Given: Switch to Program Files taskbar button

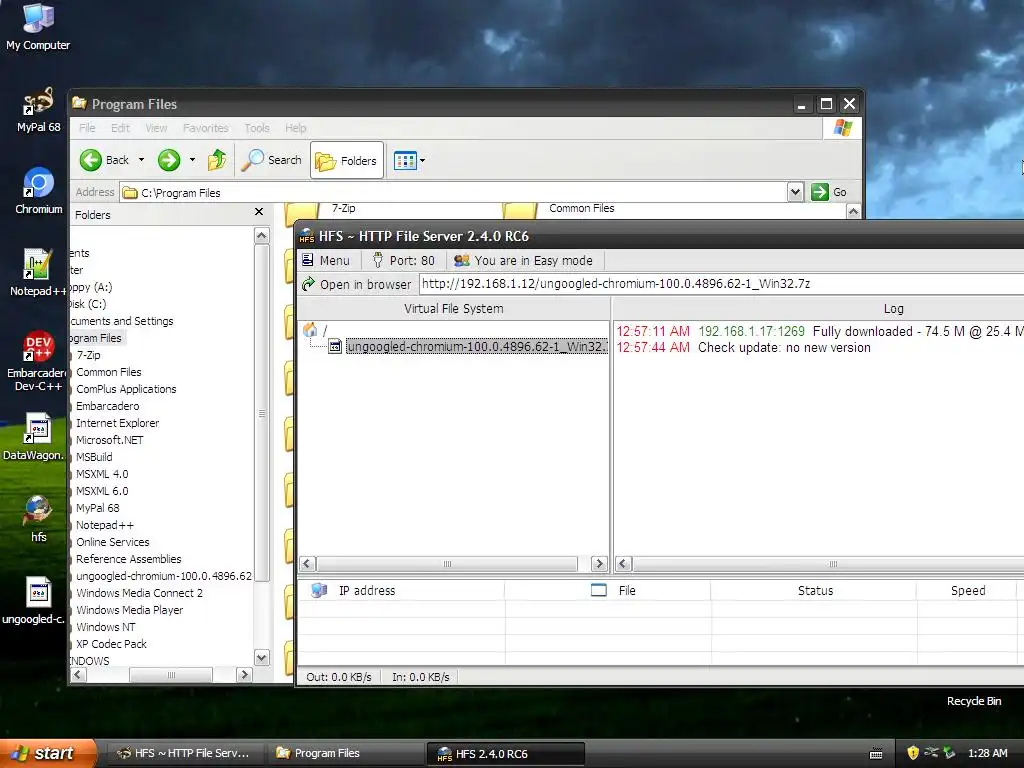Looking at the screenshot, I should (345, 753).
